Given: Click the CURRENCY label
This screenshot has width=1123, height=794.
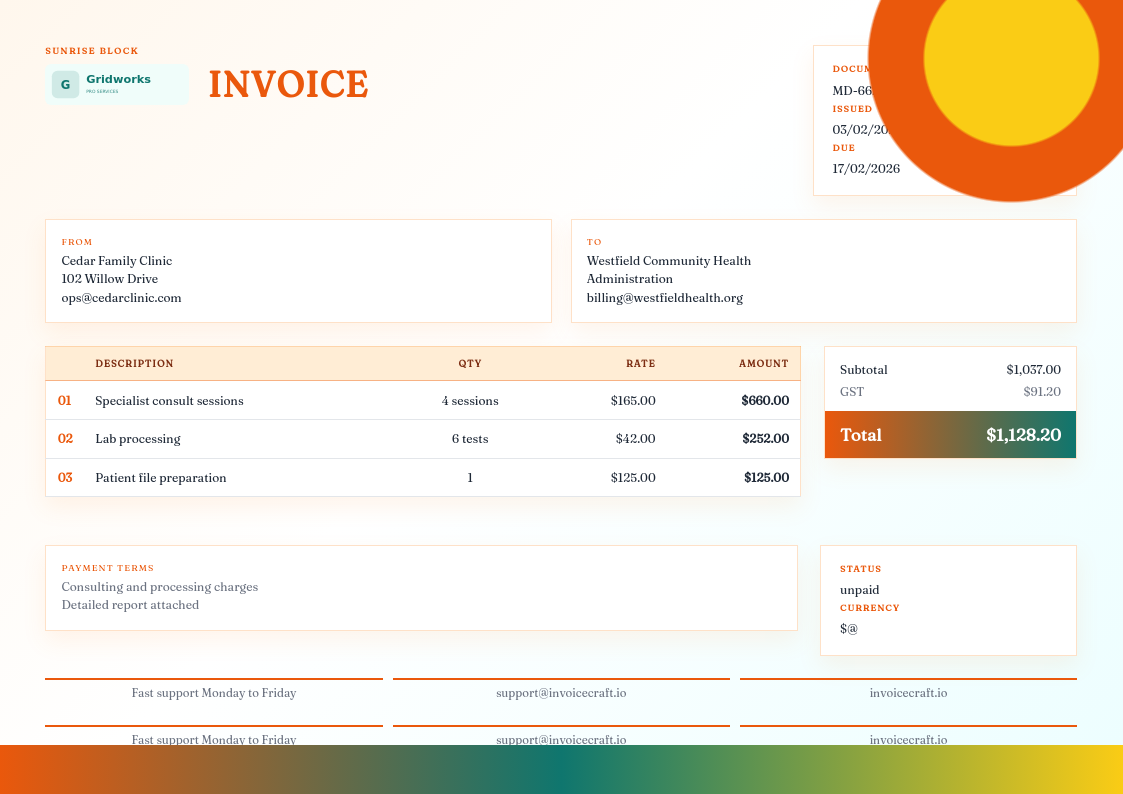Looking at the screenshot, I should [x=869, y=608].
